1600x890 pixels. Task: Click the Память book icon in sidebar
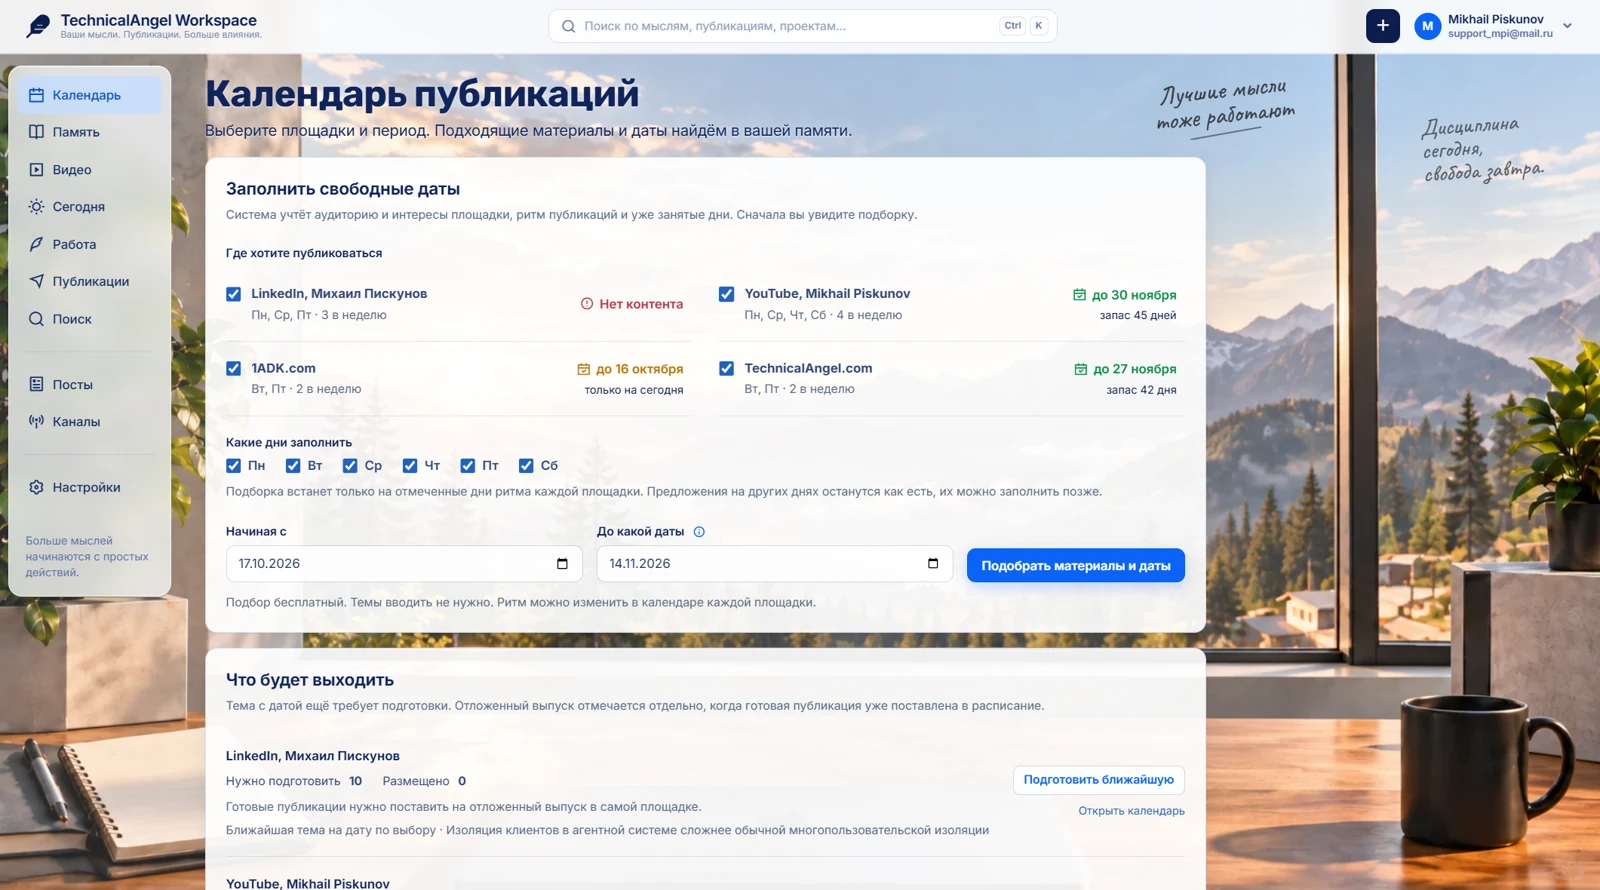pos(36,132)
